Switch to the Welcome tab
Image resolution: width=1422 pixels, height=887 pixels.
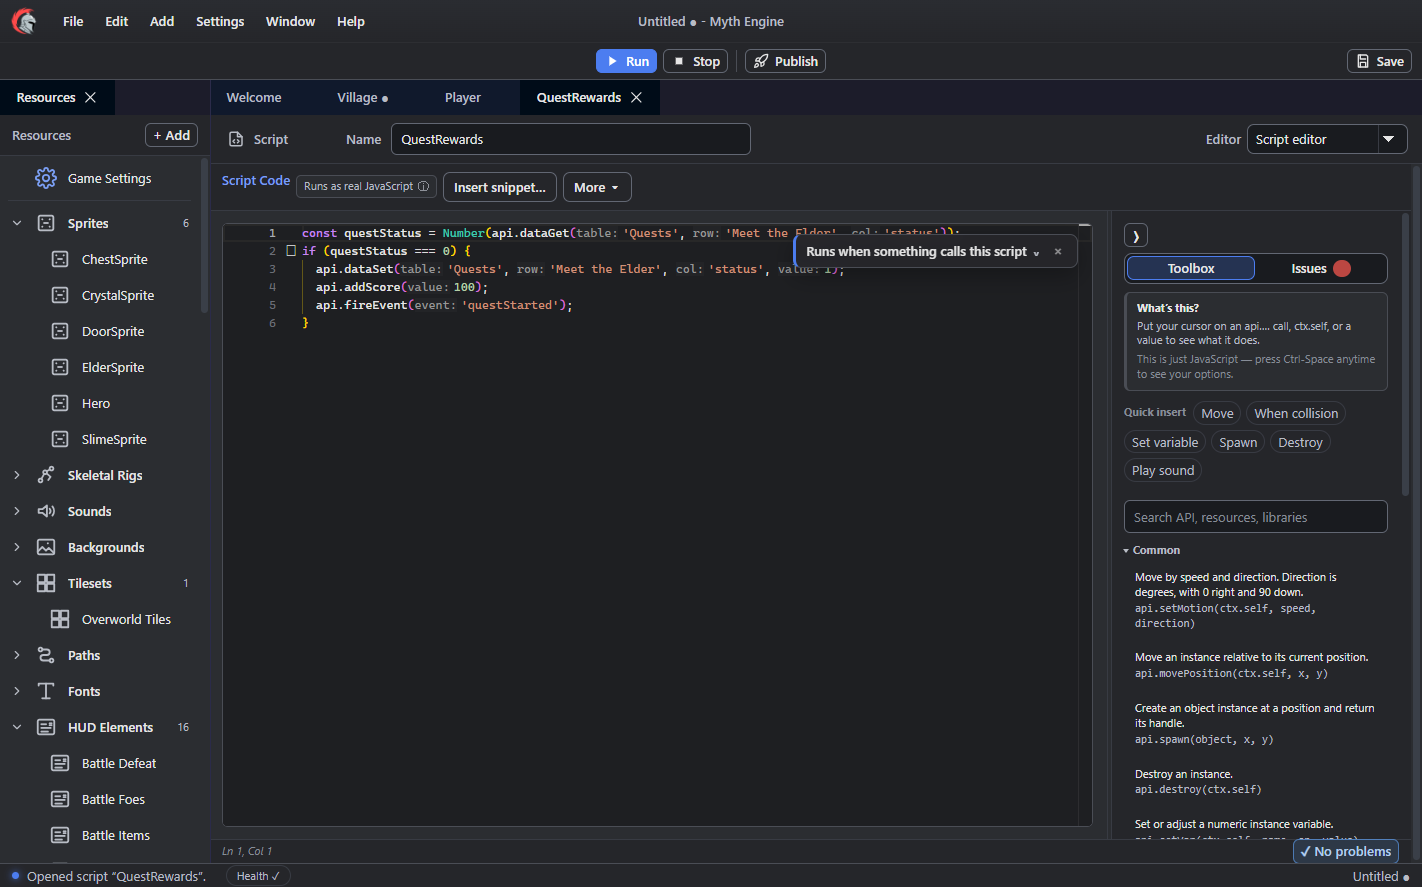pyautogui.click(x=254, y=97)
